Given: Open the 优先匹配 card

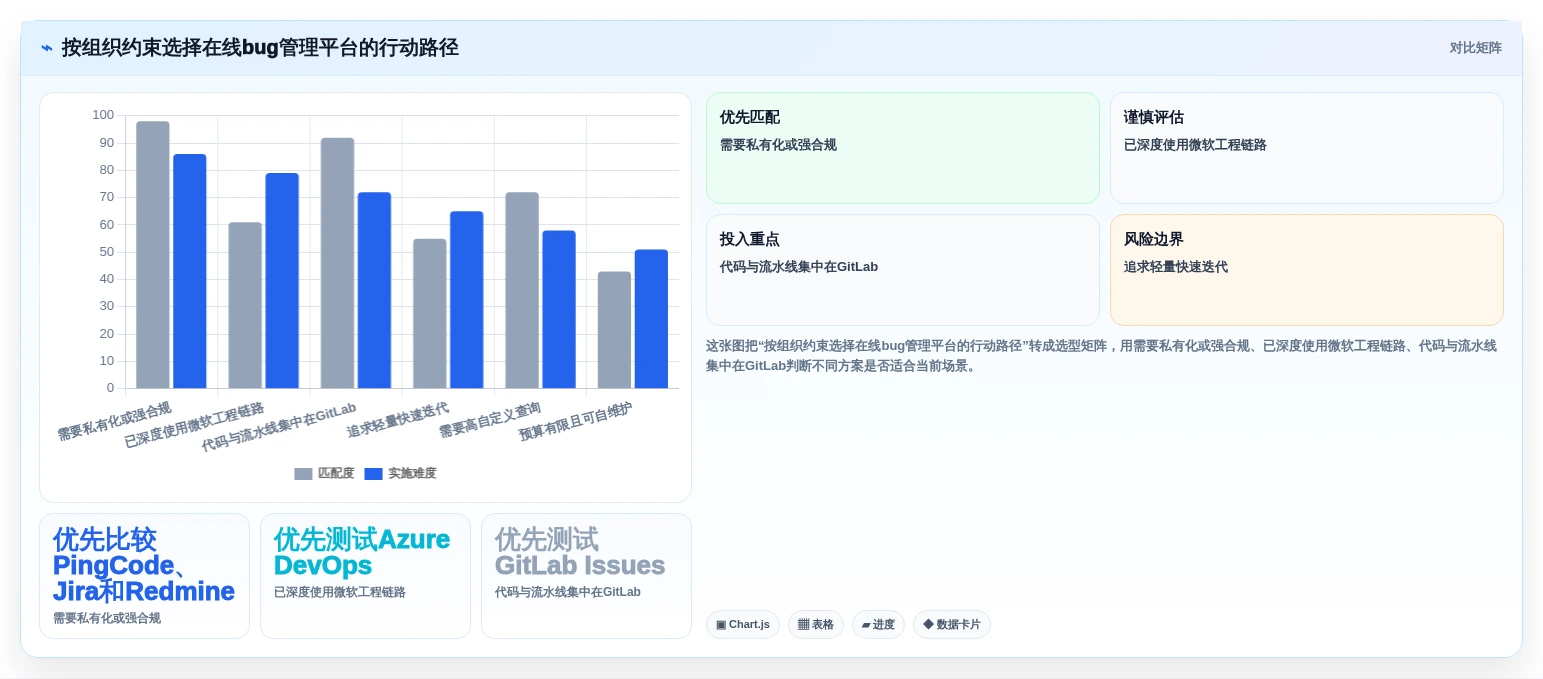Looking at the screenshot, I should pos(902,148).
